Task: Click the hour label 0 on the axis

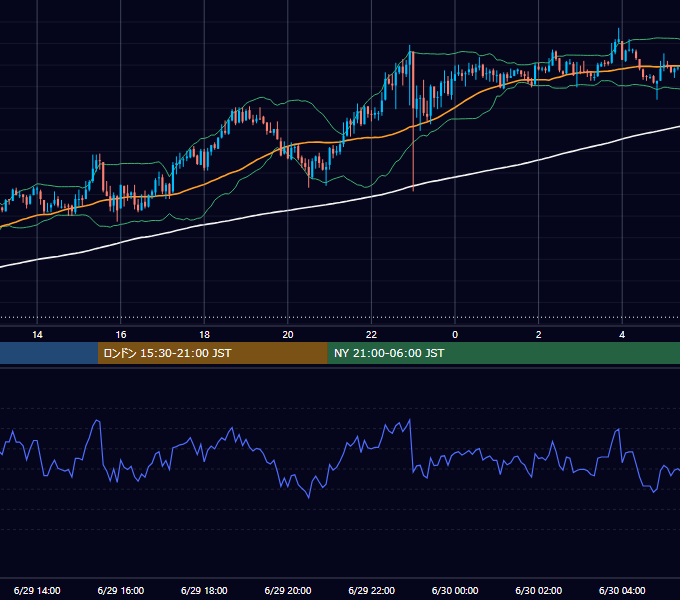Action: pos(455,335)
